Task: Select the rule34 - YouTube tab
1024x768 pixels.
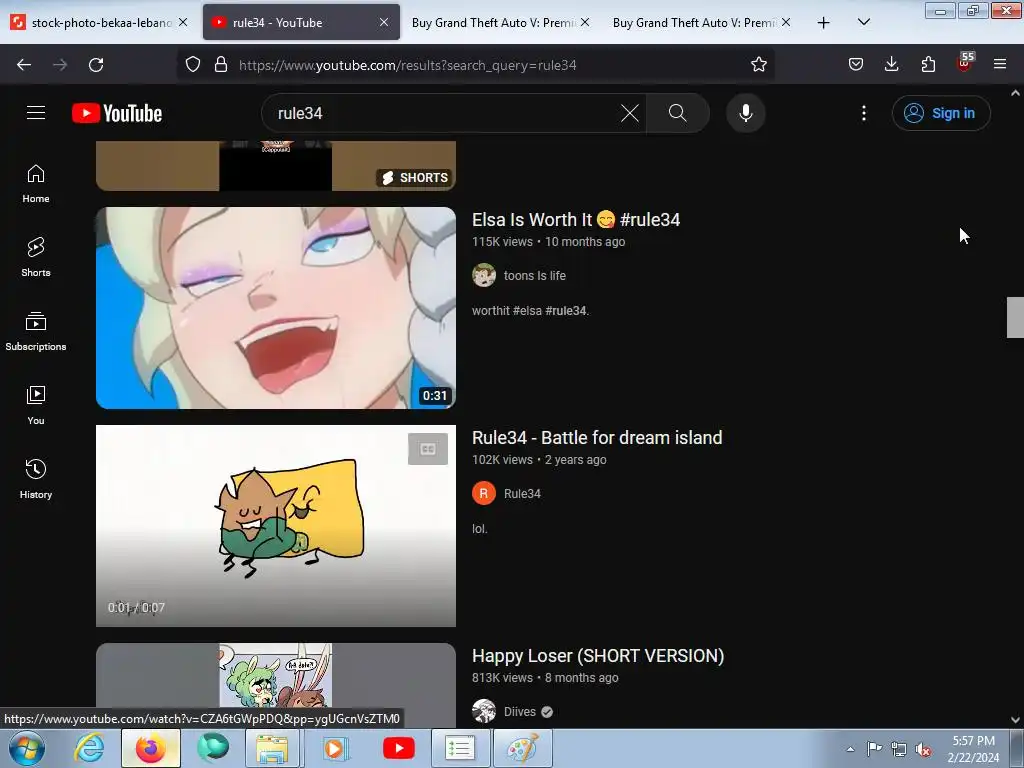Action: [x=301, y=23]
